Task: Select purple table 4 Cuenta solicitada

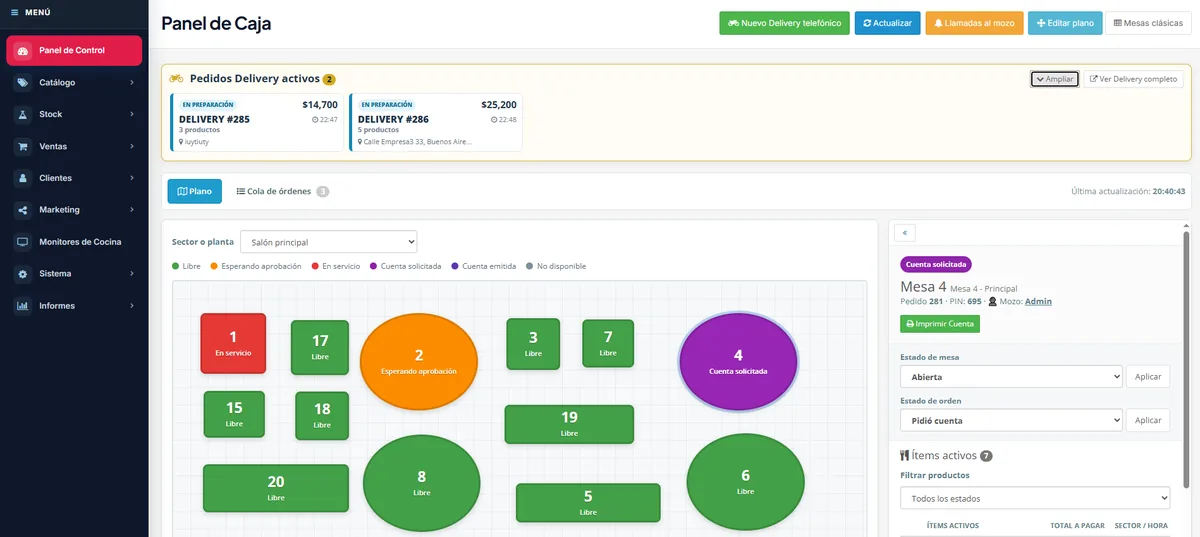Action: pyautogui.click(x=738, y=361)
